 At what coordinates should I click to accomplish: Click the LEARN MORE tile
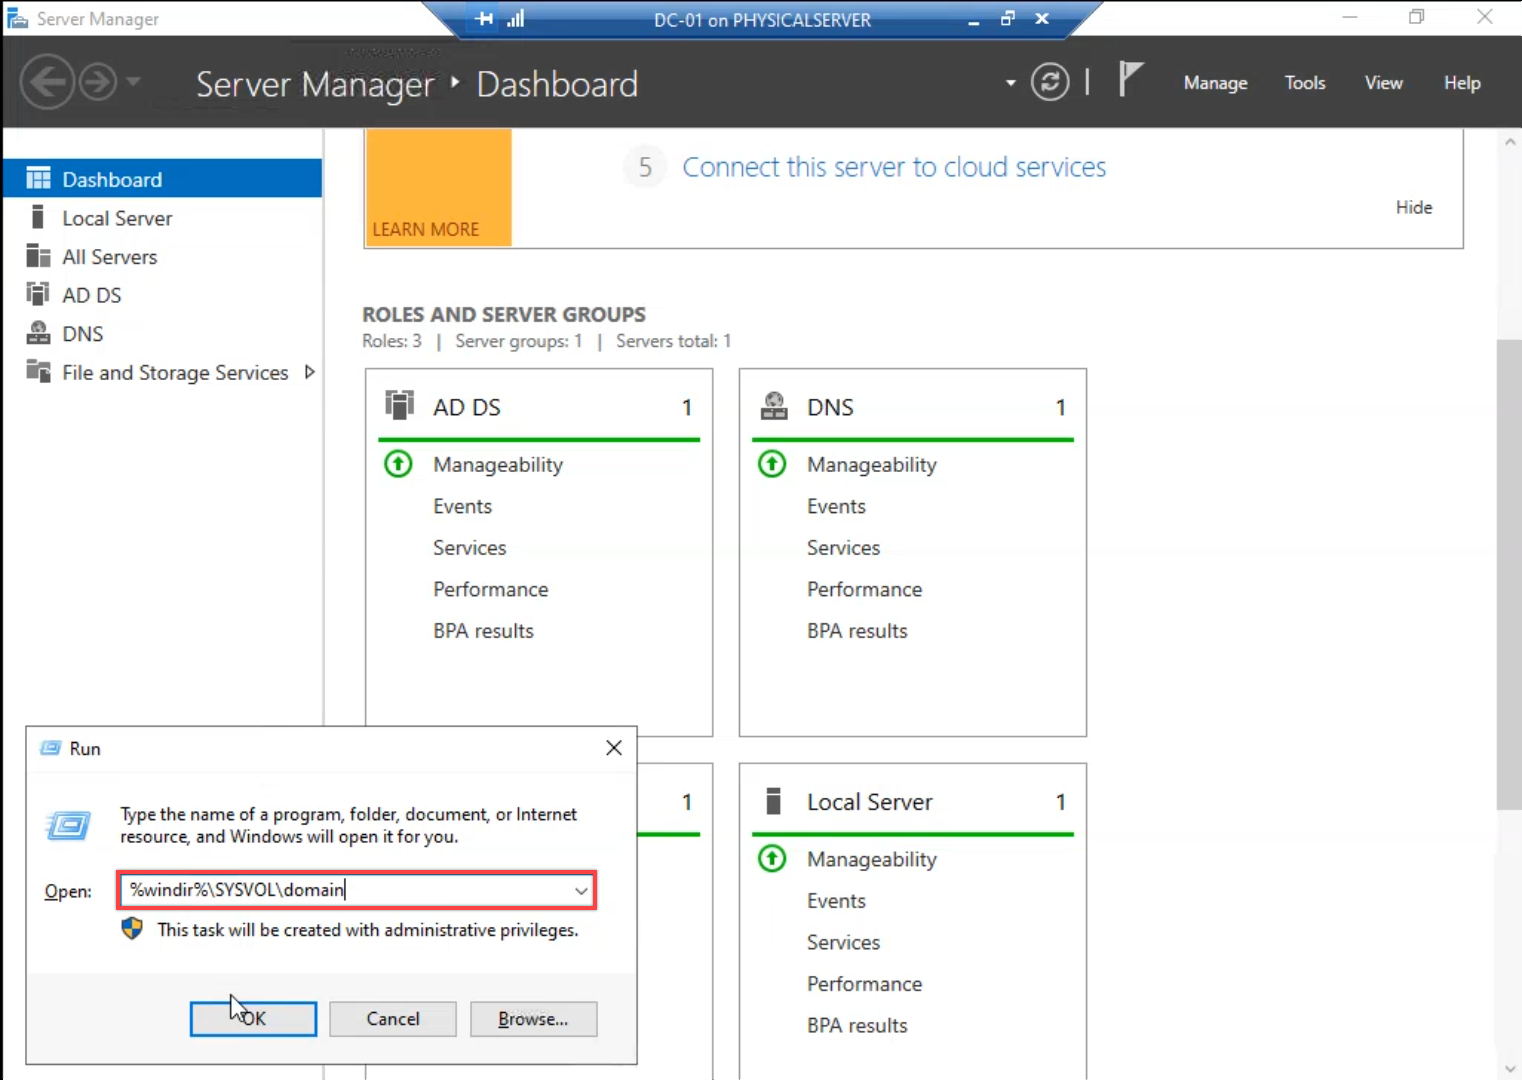click(x=438, y=187)
